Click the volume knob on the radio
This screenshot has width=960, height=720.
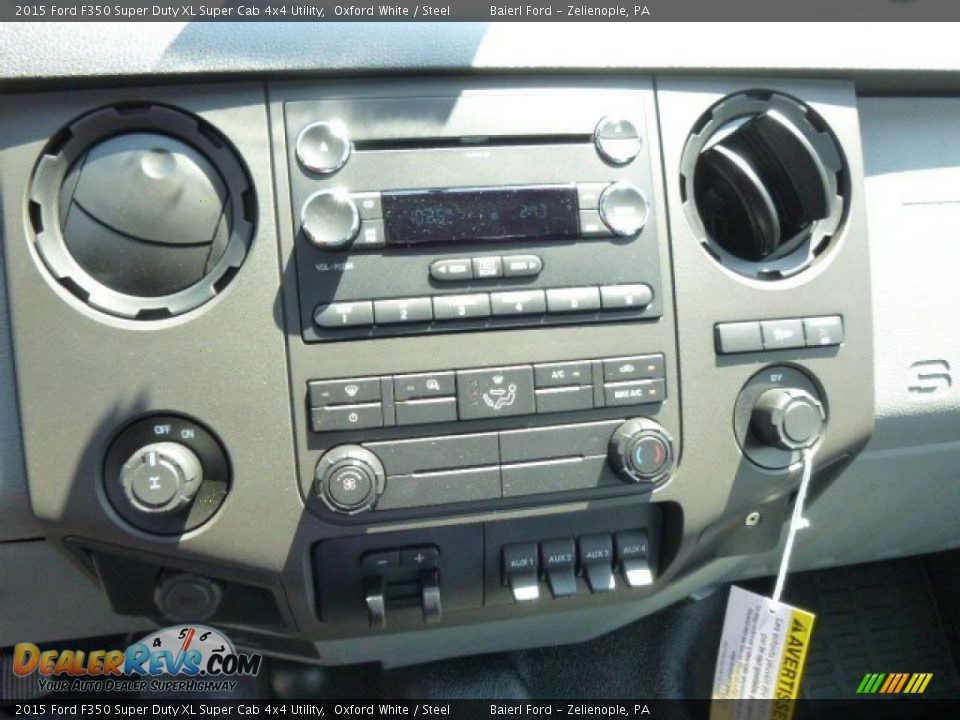329,218
